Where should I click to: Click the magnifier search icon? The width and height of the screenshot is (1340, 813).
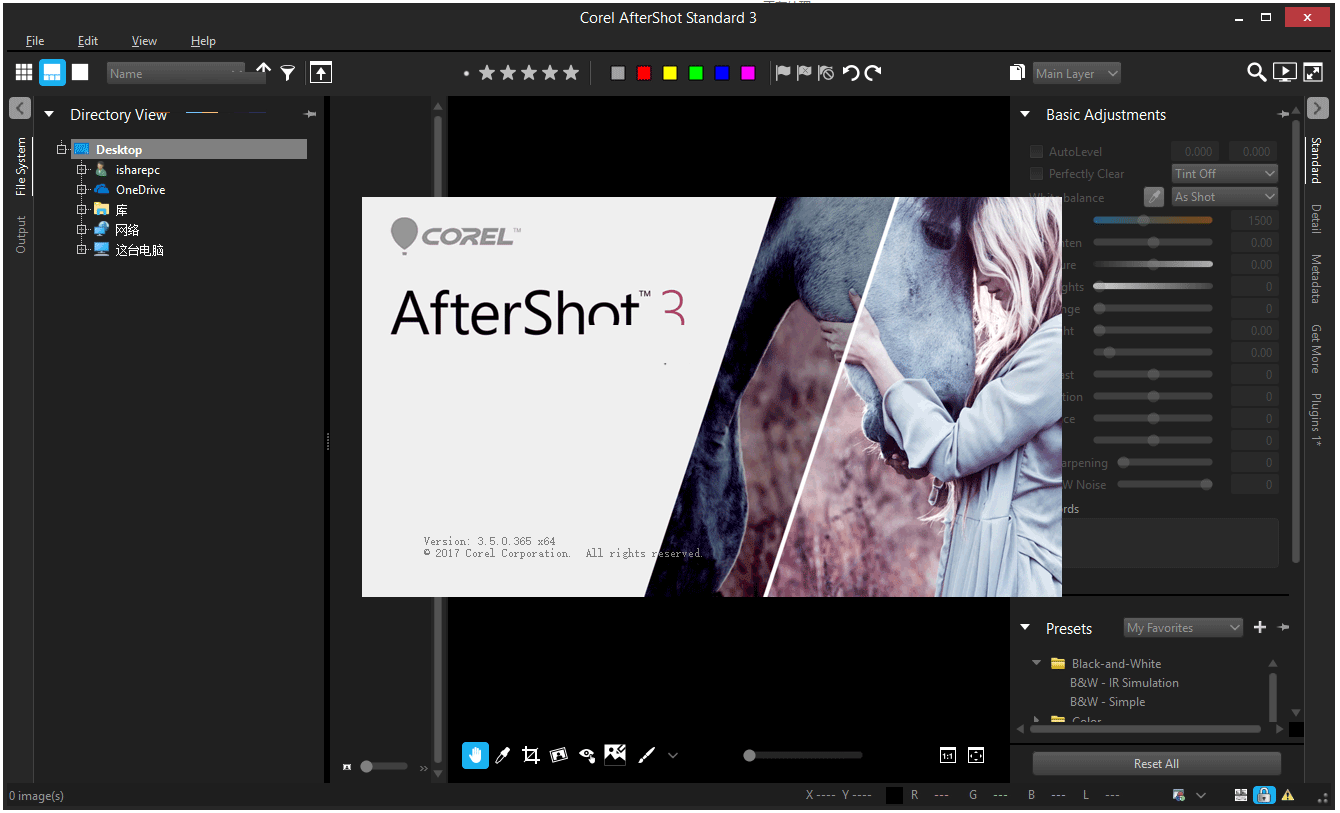(1256, 72)
